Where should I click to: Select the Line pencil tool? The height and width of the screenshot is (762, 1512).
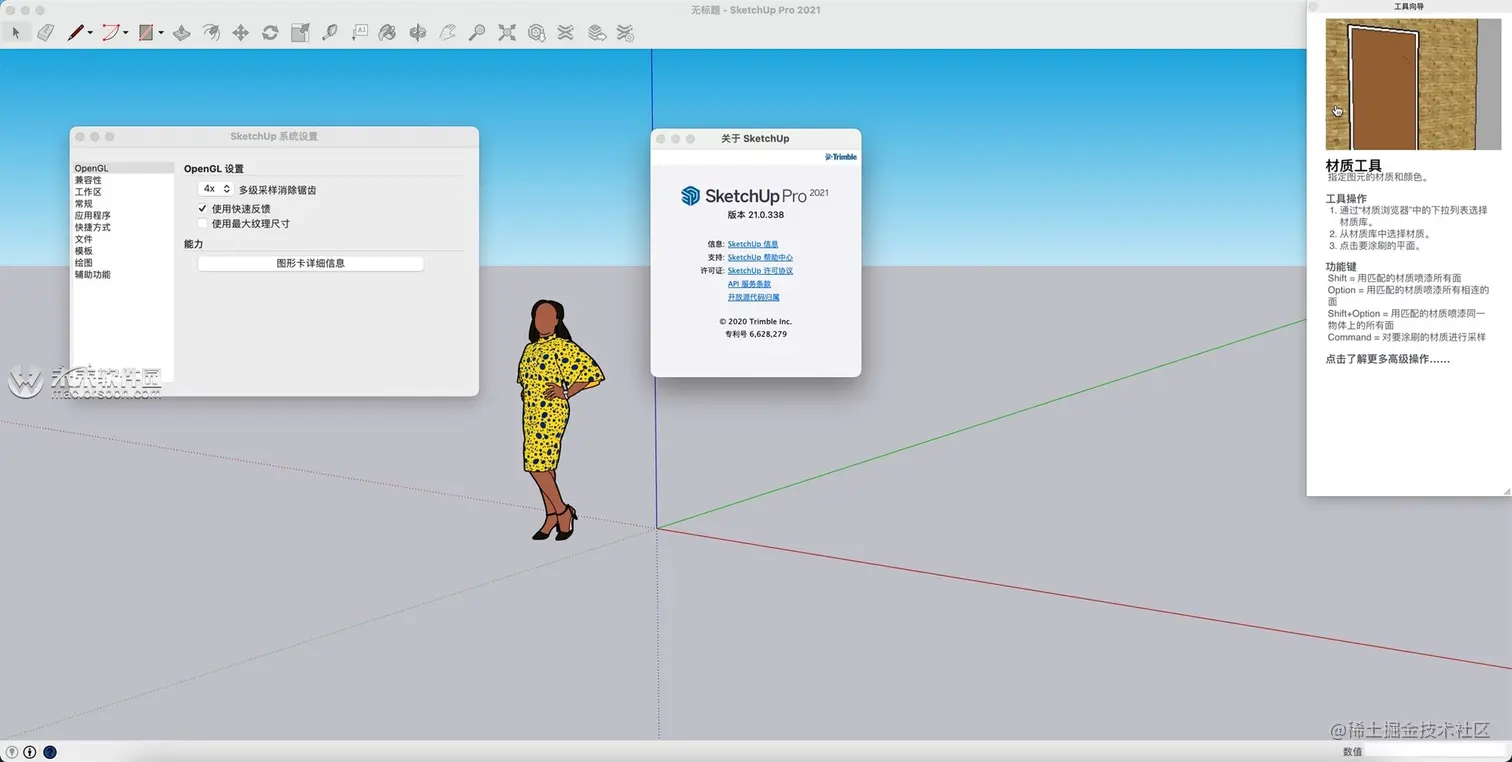76,33
